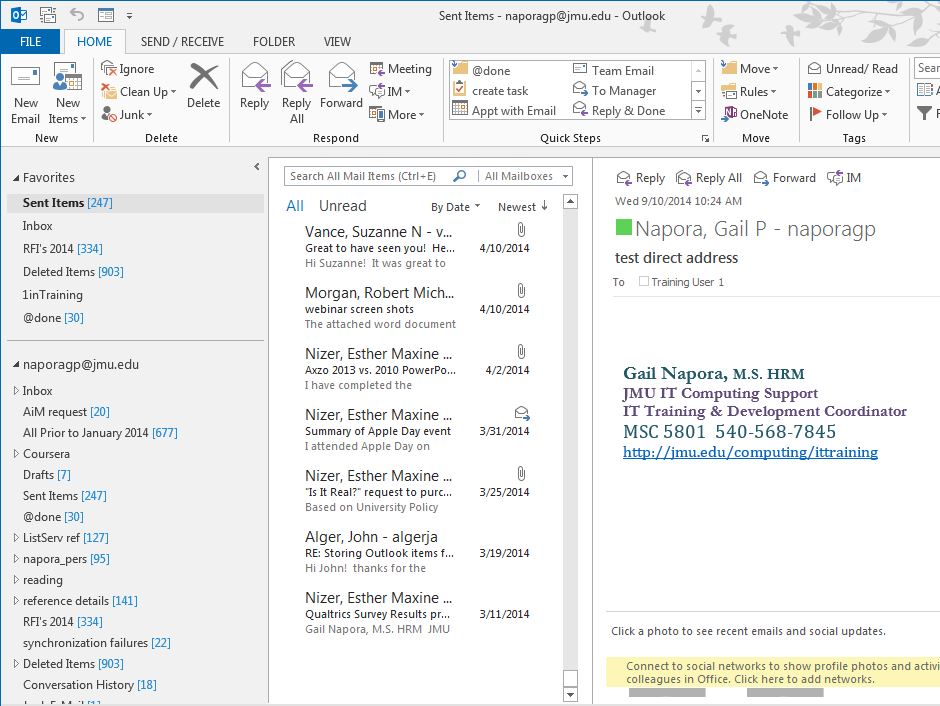940x706 pixels.
Task: Reply with a Meeting
Action: click(400, 69)
